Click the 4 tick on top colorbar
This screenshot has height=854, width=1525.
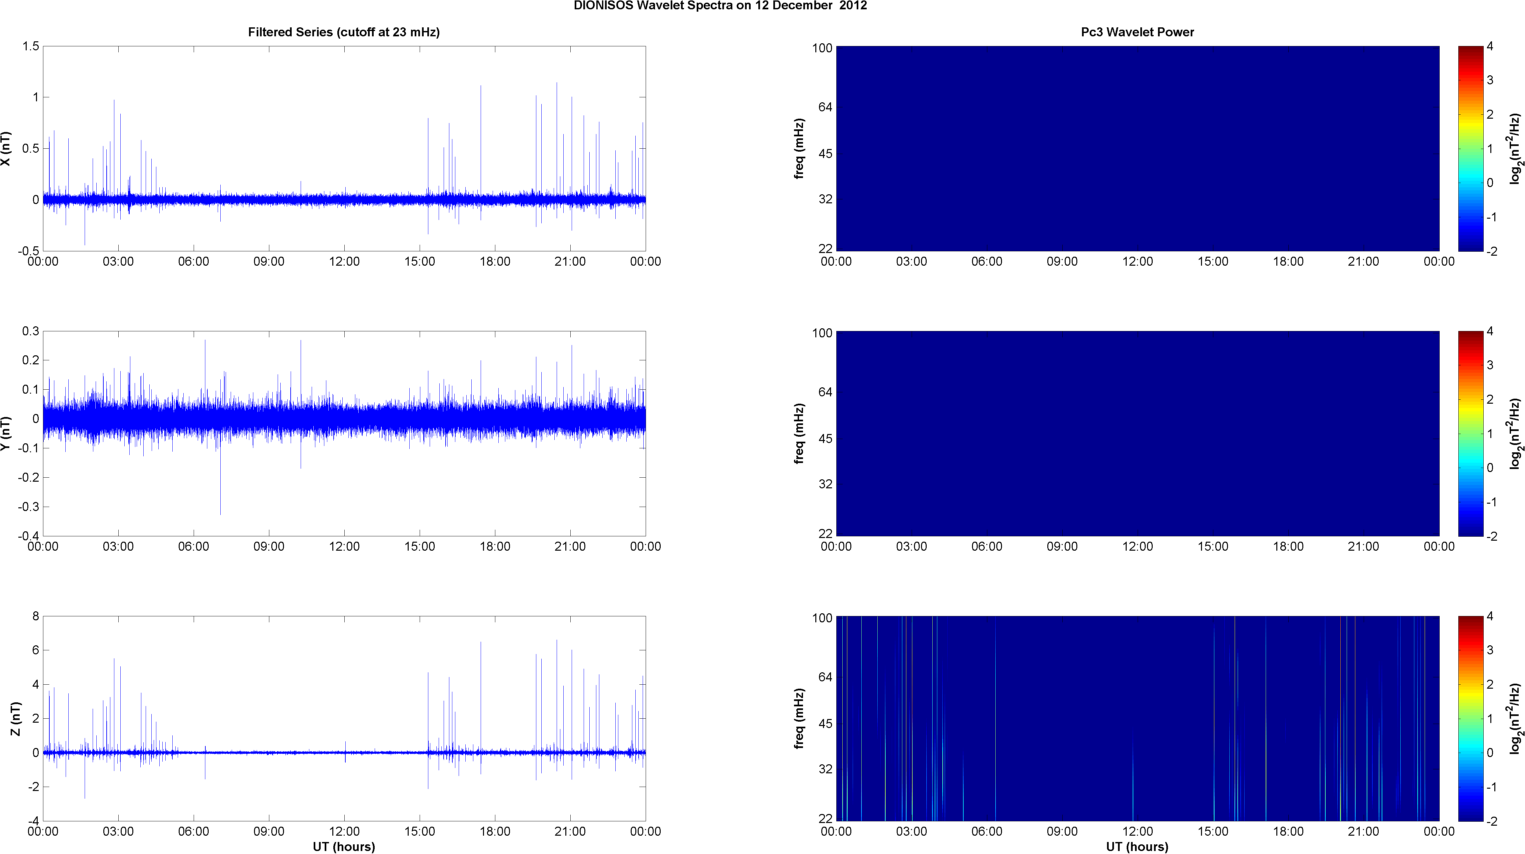click(1490, 47)
